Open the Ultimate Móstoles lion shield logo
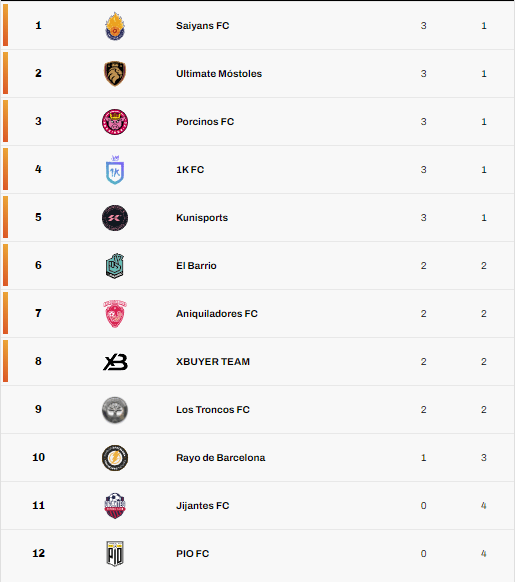Image resolution: width=515 pixels, height=582 pixels. click(115, 73)
